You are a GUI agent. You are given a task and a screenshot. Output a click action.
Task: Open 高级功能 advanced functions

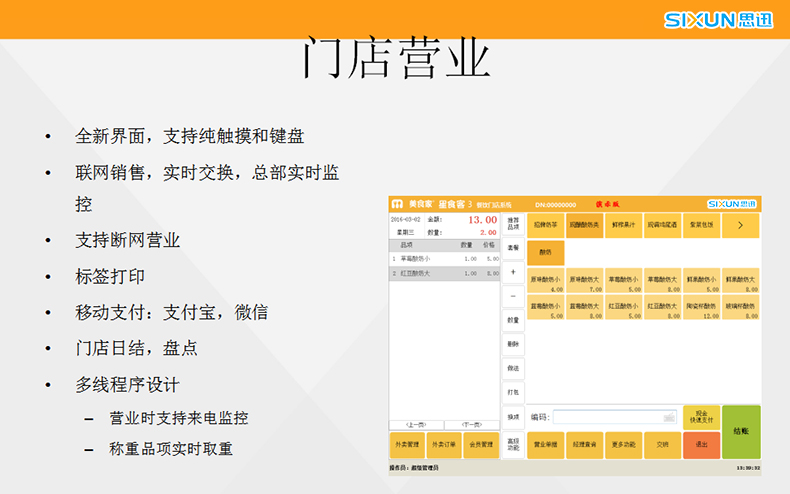click(513, 444)
